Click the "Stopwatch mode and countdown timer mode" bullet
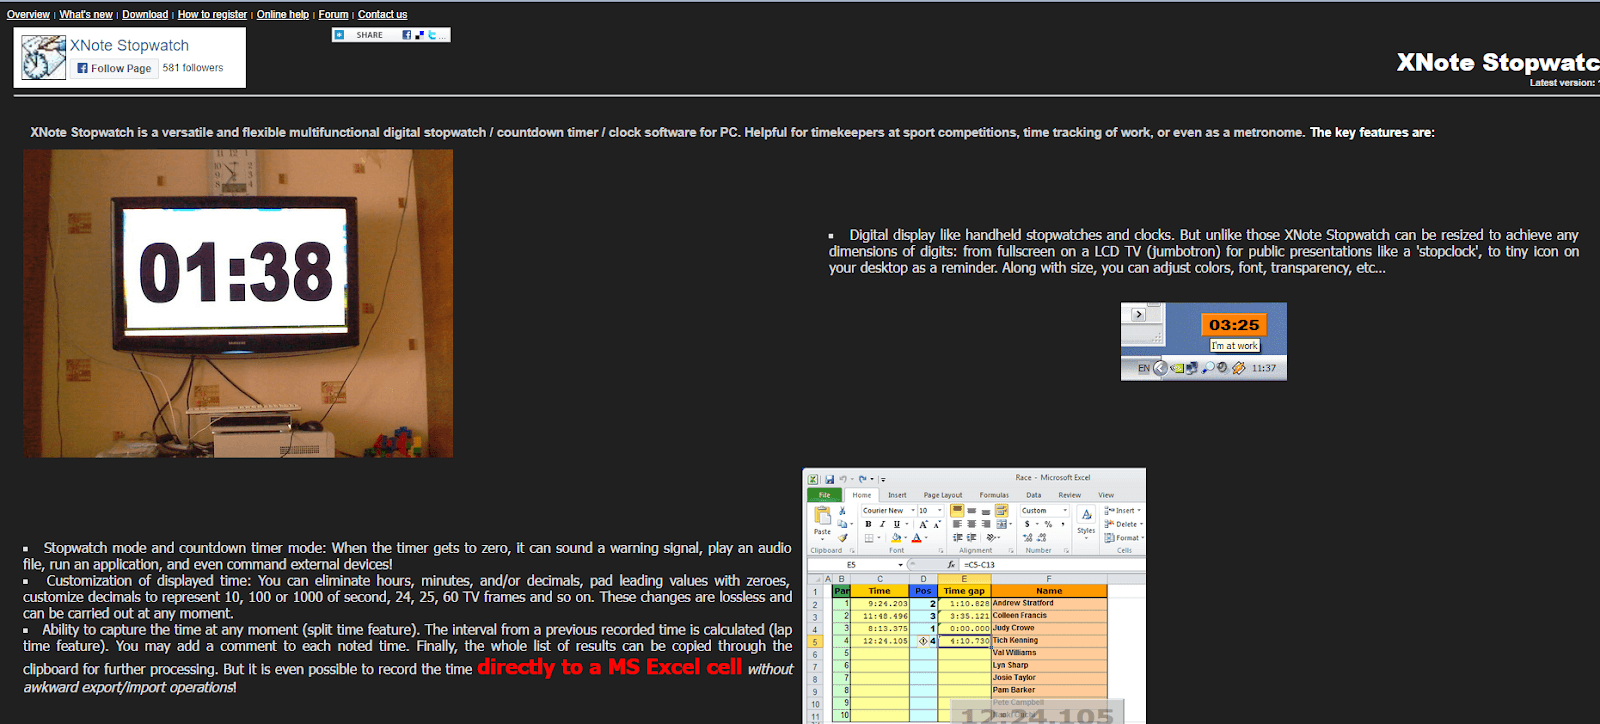This screenshot has height=724, width=1600. click(408, 556)
